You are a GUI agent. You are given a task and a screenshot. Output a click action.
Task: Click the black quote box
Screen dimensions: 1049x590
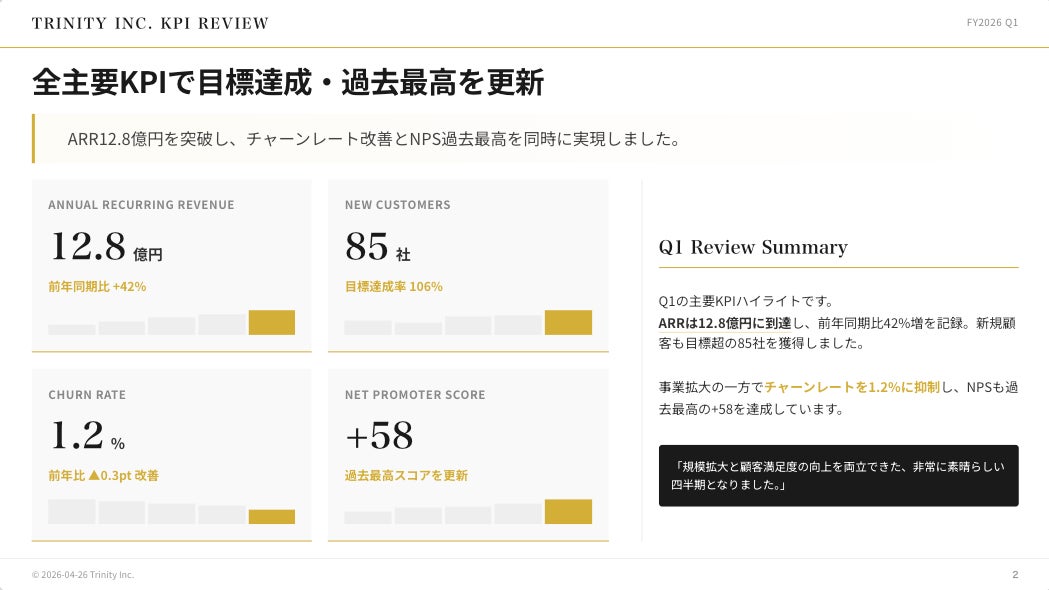838,475
